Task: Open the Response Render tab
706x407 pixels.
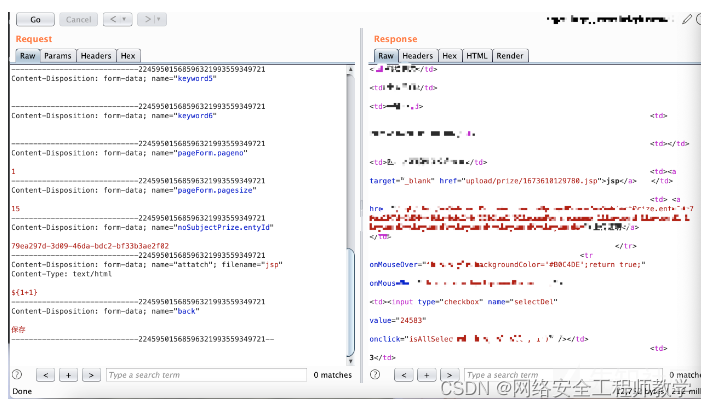Action: click(x=510, y=56)
